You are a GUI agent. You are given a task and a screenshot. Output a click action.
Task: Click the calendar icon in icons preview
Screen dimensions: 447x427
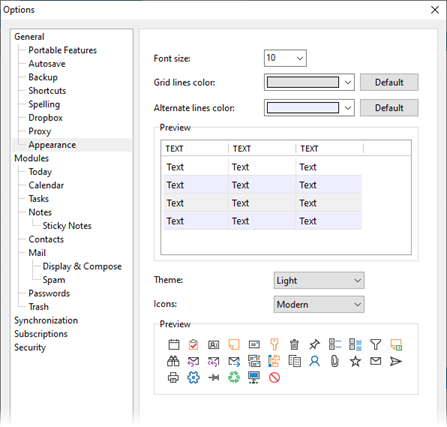coord(174,344)
